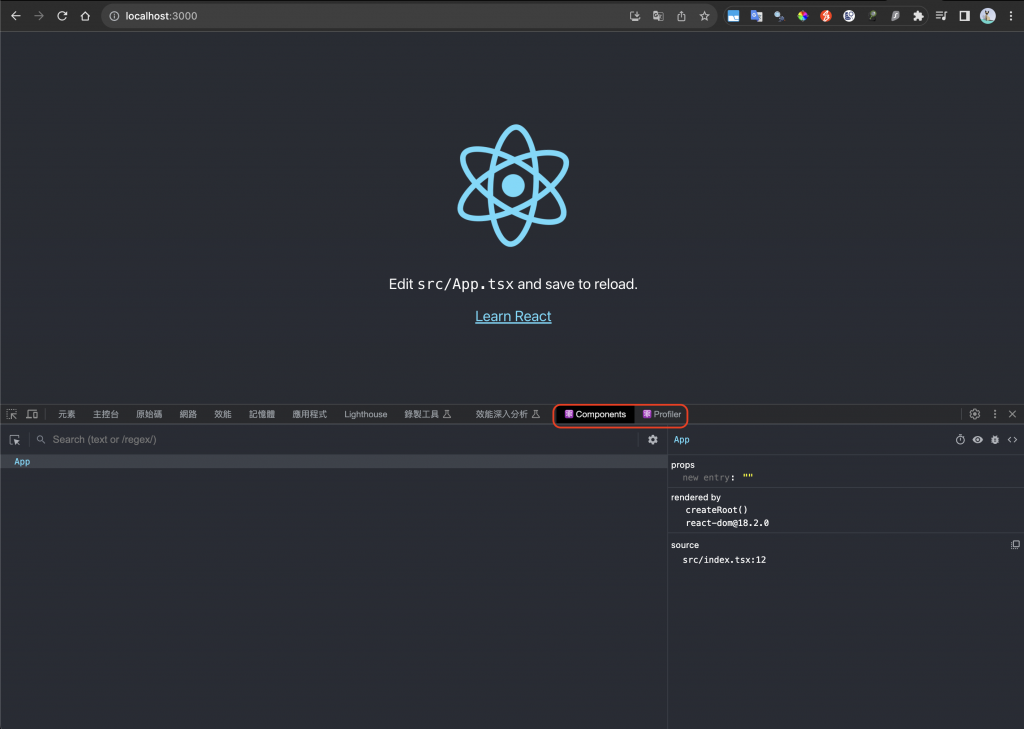The width and height of the screenshot is (1024, 729).
Task: Click react-dom@18.2.0 under rendered by
Action: pyautogui.click(x=727, y=523)
